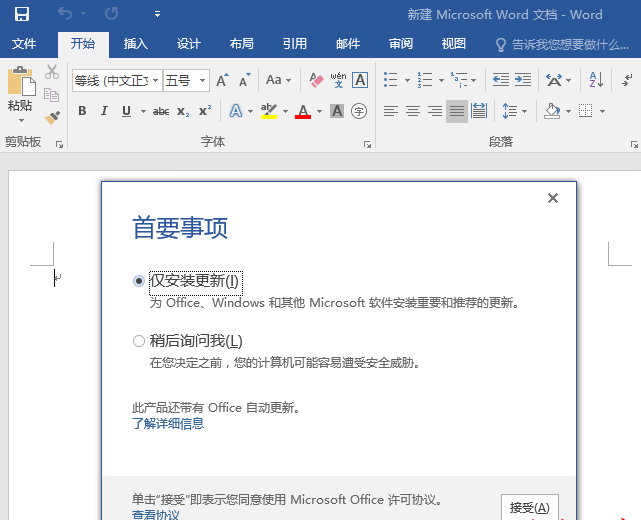Open Customize Quick Access Toolbar arrow

point(157,14)
